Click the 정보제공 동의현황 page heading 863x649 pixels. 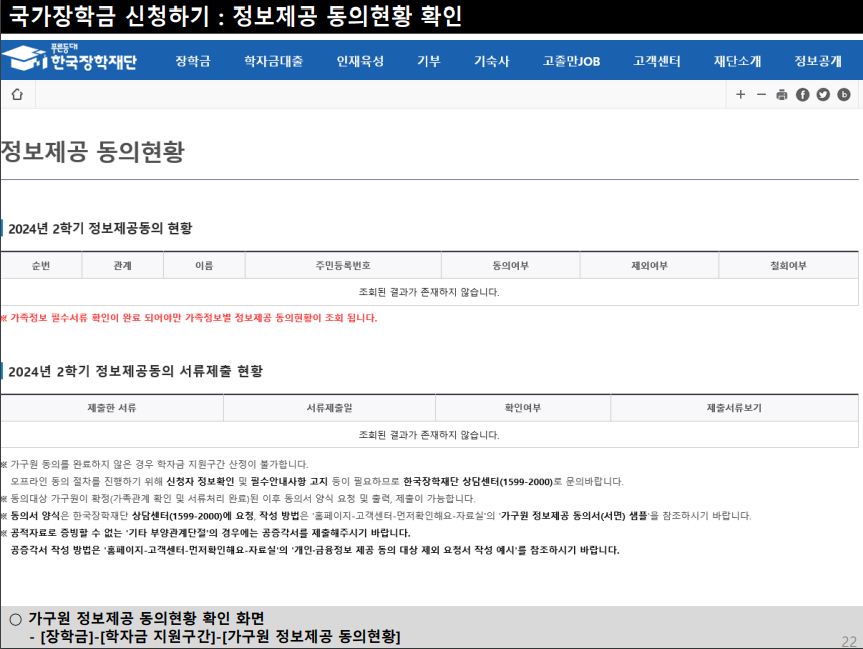(92, 151)
